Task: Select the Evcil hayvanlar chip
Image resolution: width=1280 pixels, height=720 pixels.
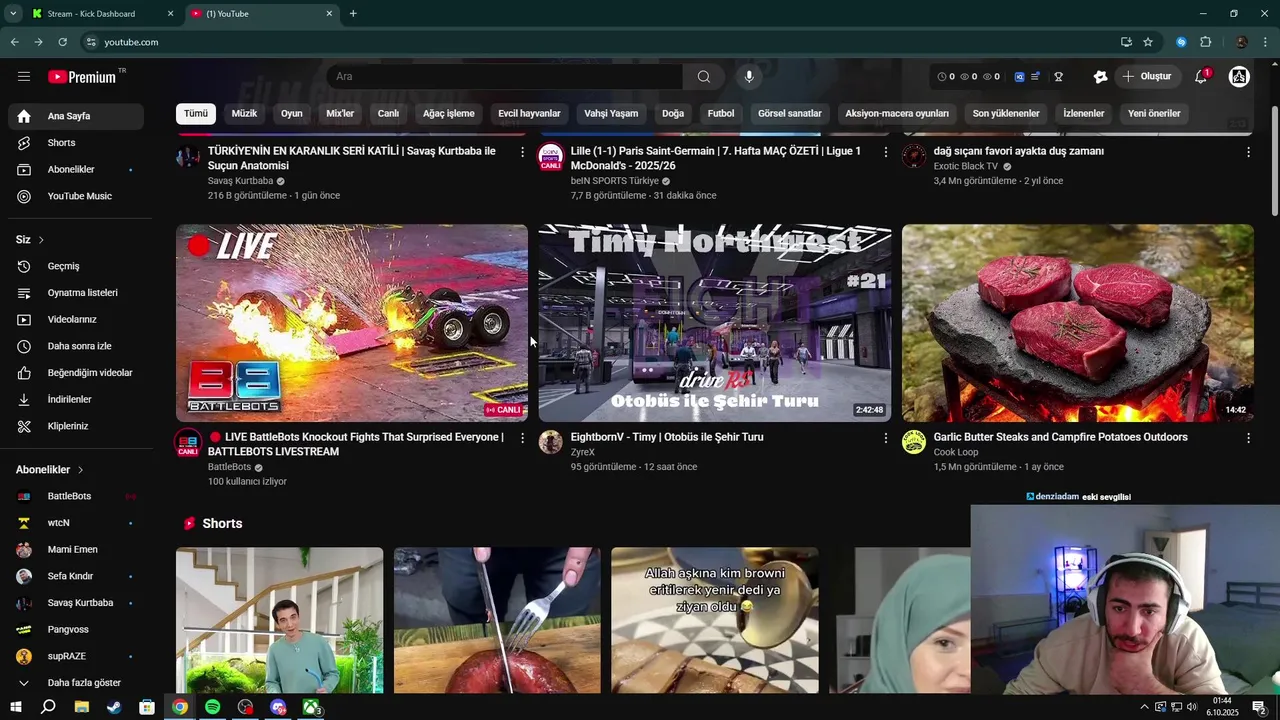Action: (x=529, y=113)
